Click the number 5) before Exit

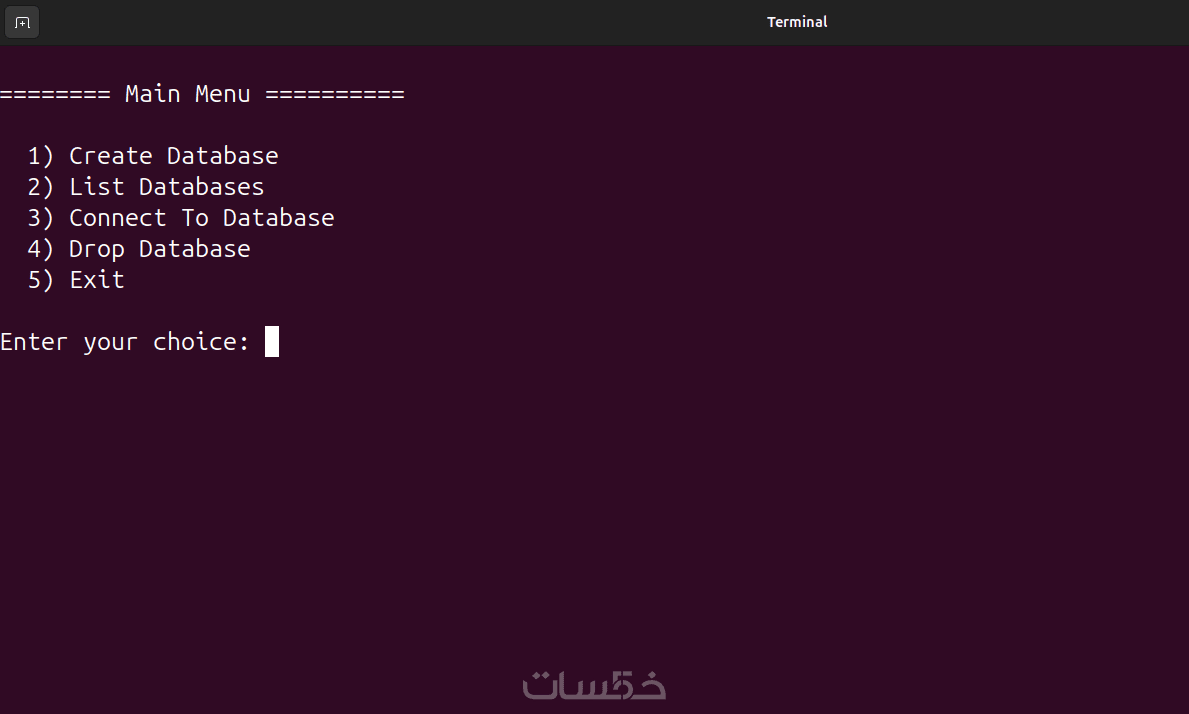pos(41,280)
